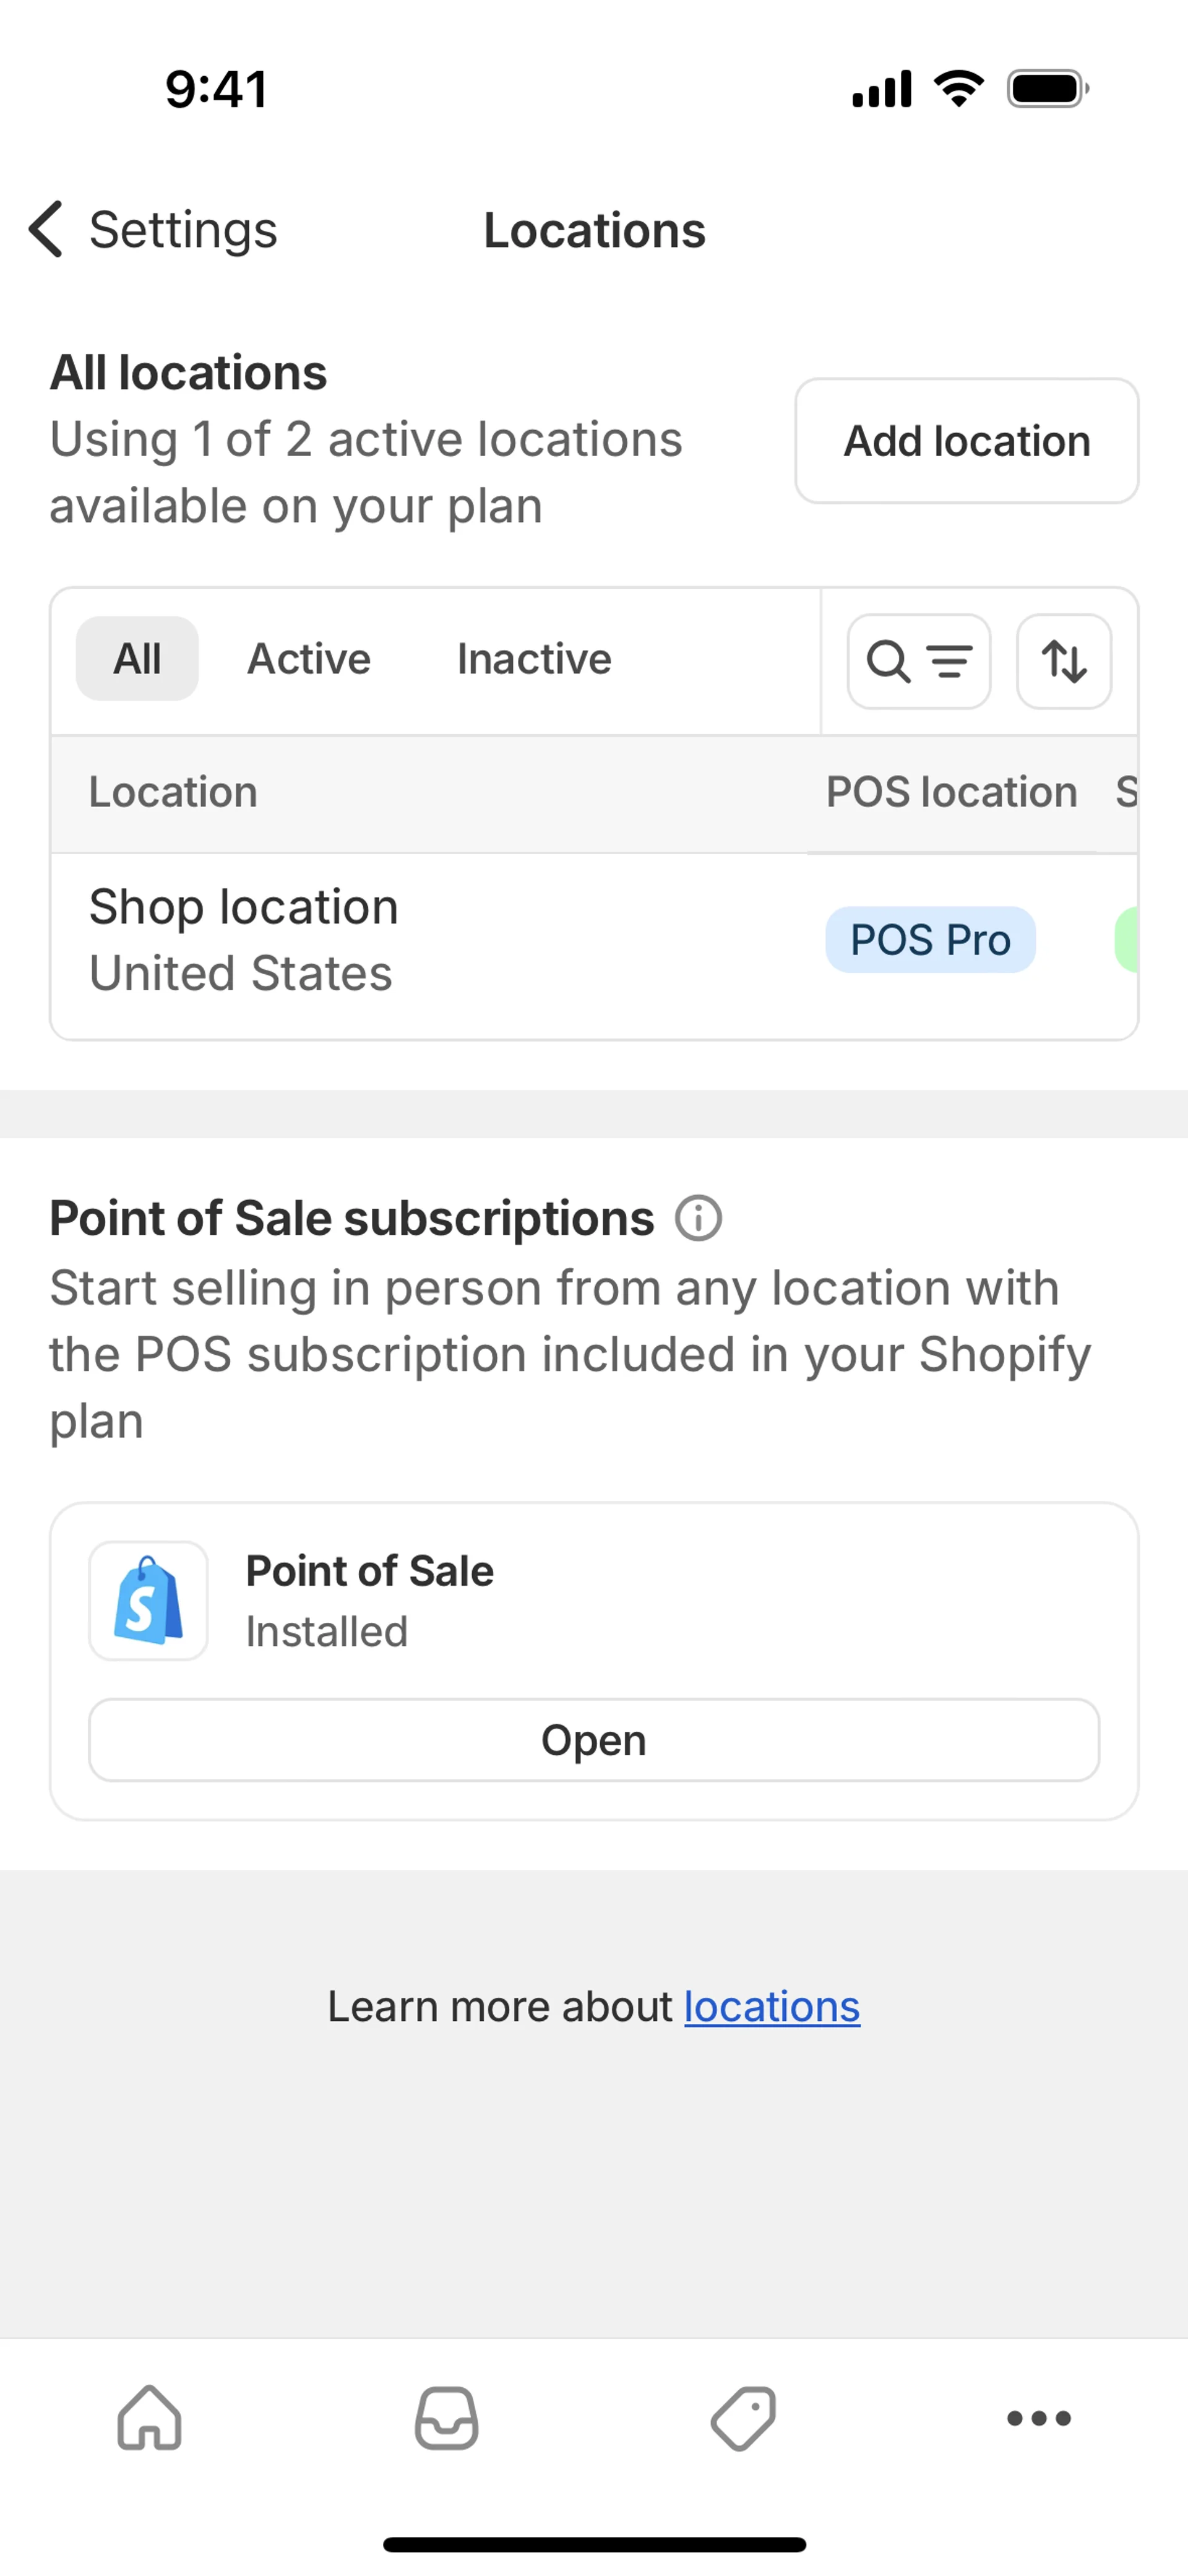The width and height of the screenshot is (1188, 2576).
Task: Tap the POS location column header
Action: [951, 793]
